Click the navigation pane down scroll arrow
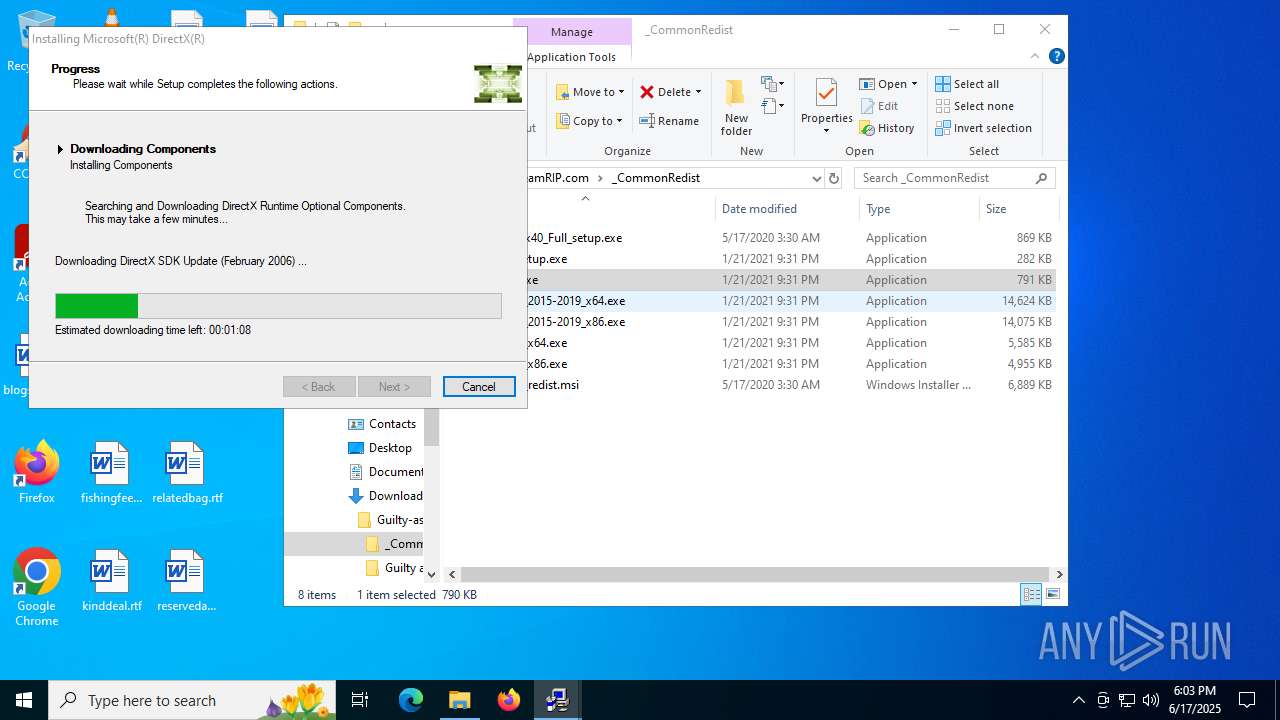The width and height of the screenshot is (1280, 720). (x=432, y=574)
